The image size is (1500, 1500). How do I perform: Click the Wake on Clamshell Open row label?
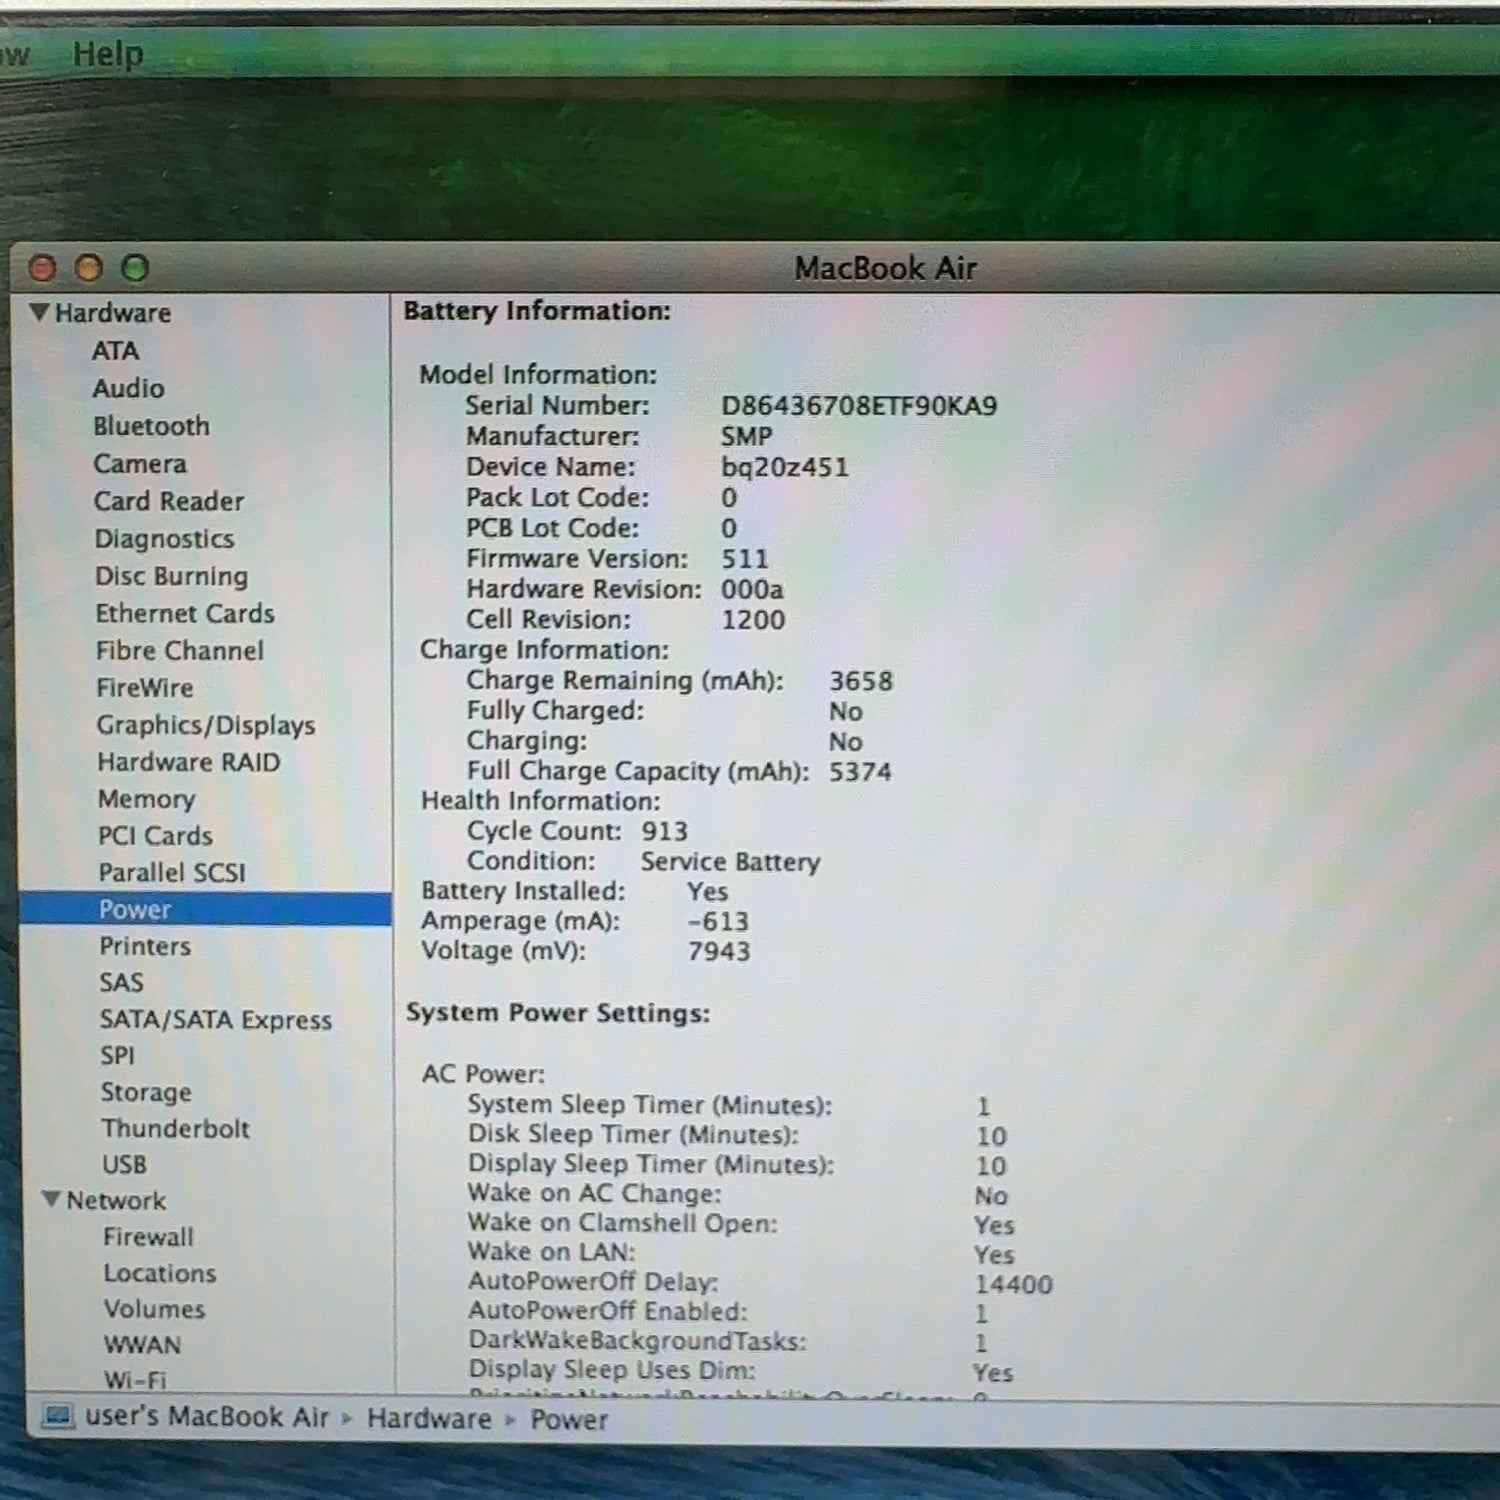[622, 1223]
